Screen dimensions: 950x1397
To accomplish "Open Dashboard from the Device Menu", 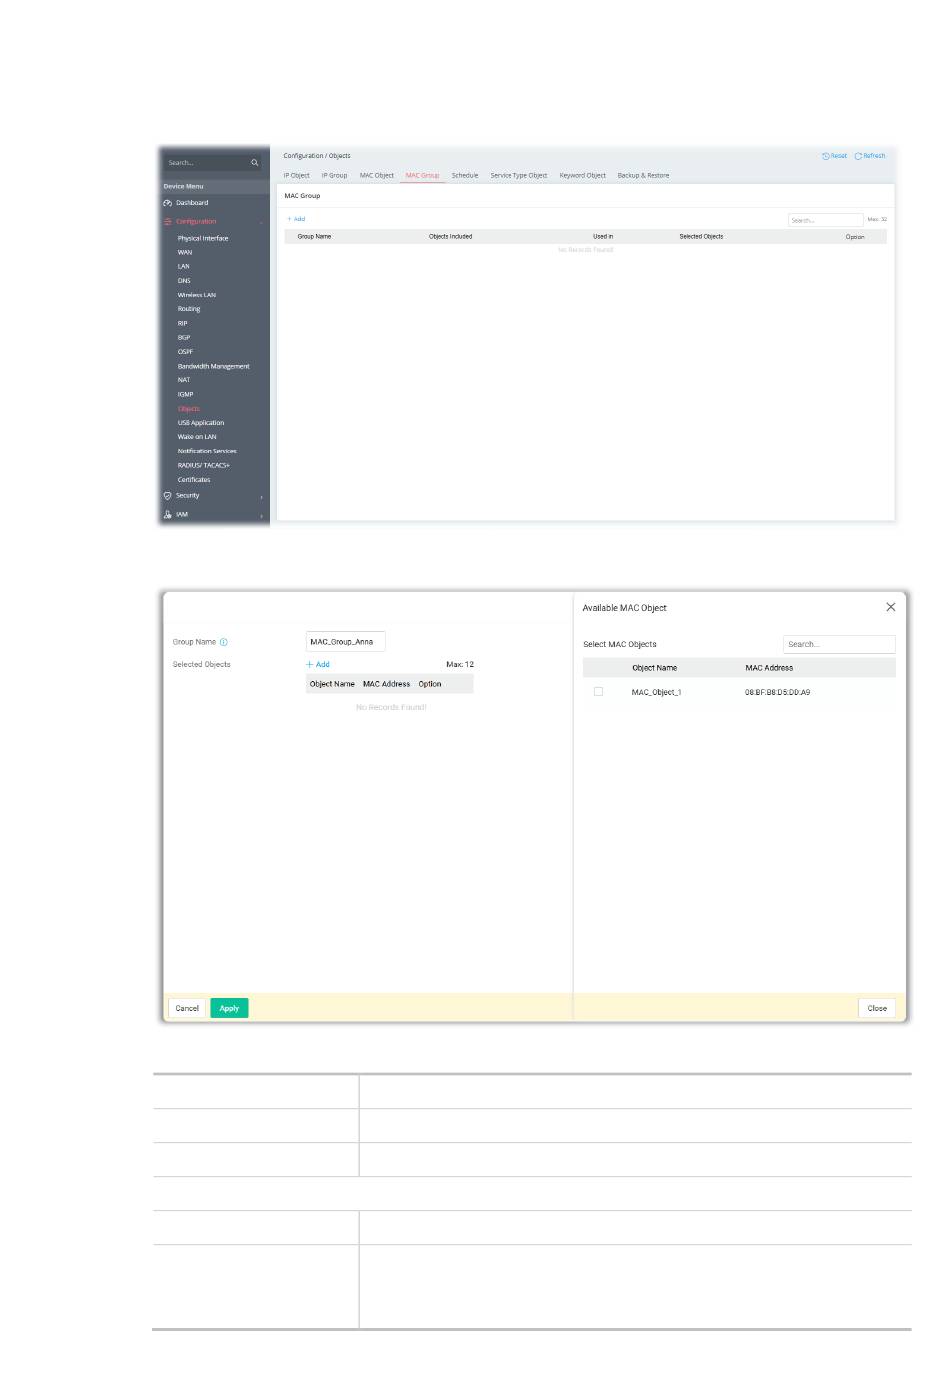I will [x=192, y=203].
